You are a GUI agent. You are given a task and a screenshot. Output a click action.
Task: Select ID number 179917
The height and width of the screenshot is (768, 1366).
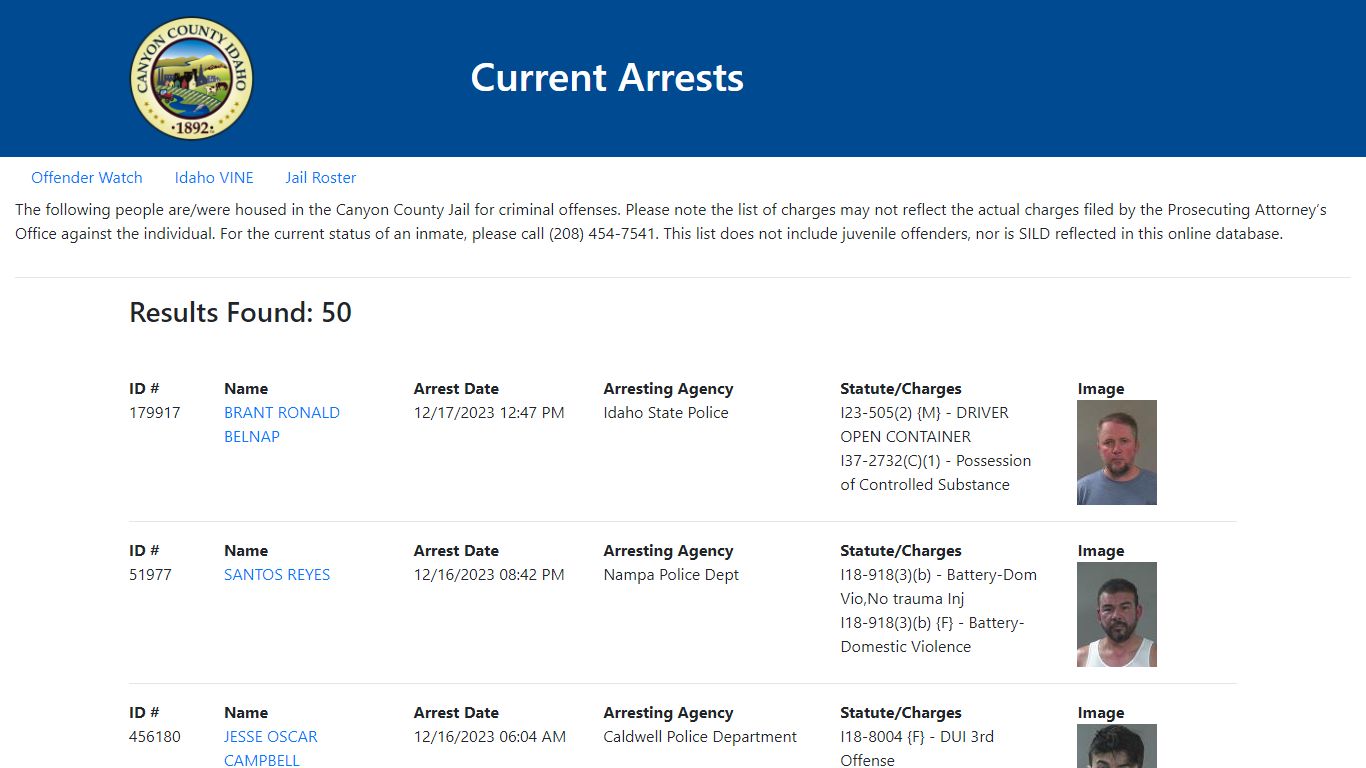click(x=155, y=413)
